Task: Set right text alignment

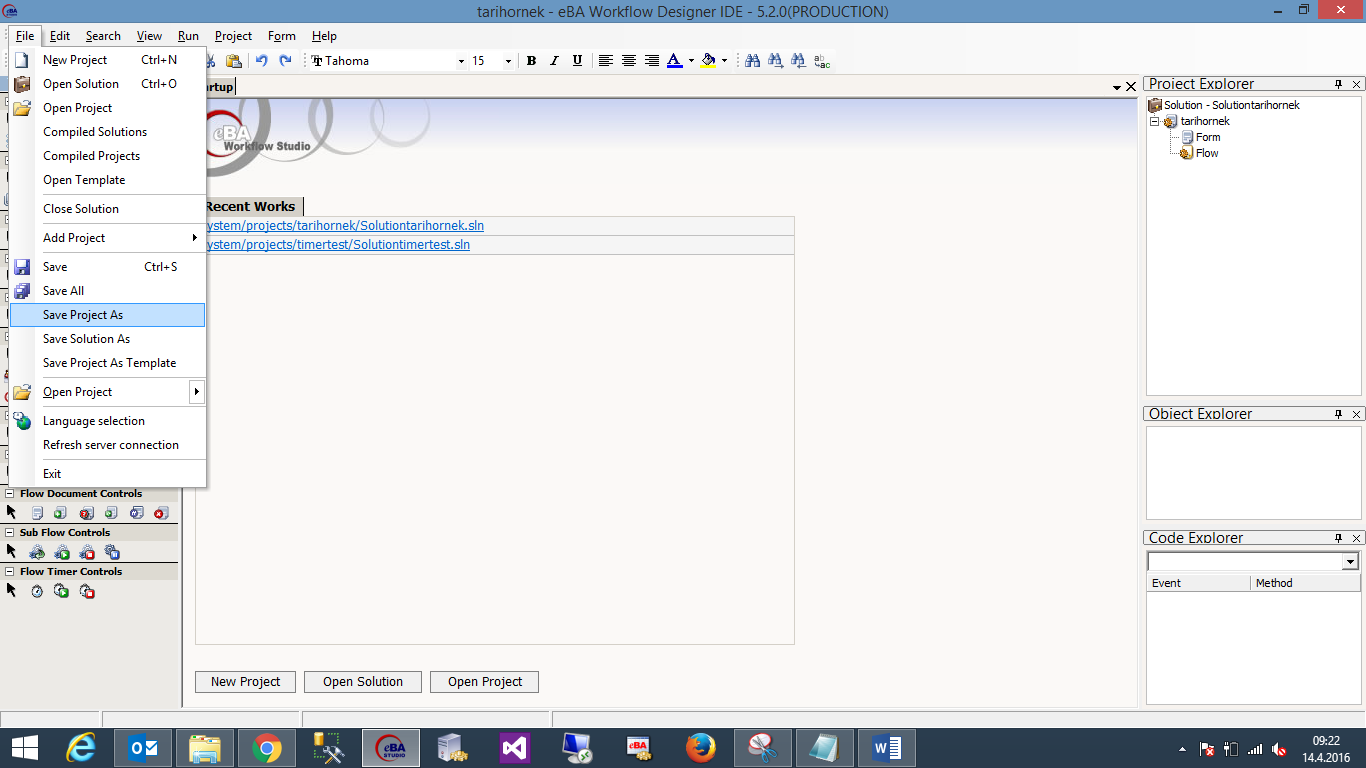Action: (x=651, y=61)
